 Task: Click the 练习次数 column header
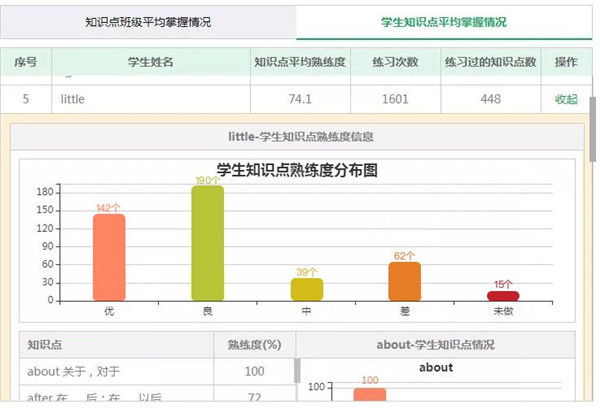(x=394, y=62)
